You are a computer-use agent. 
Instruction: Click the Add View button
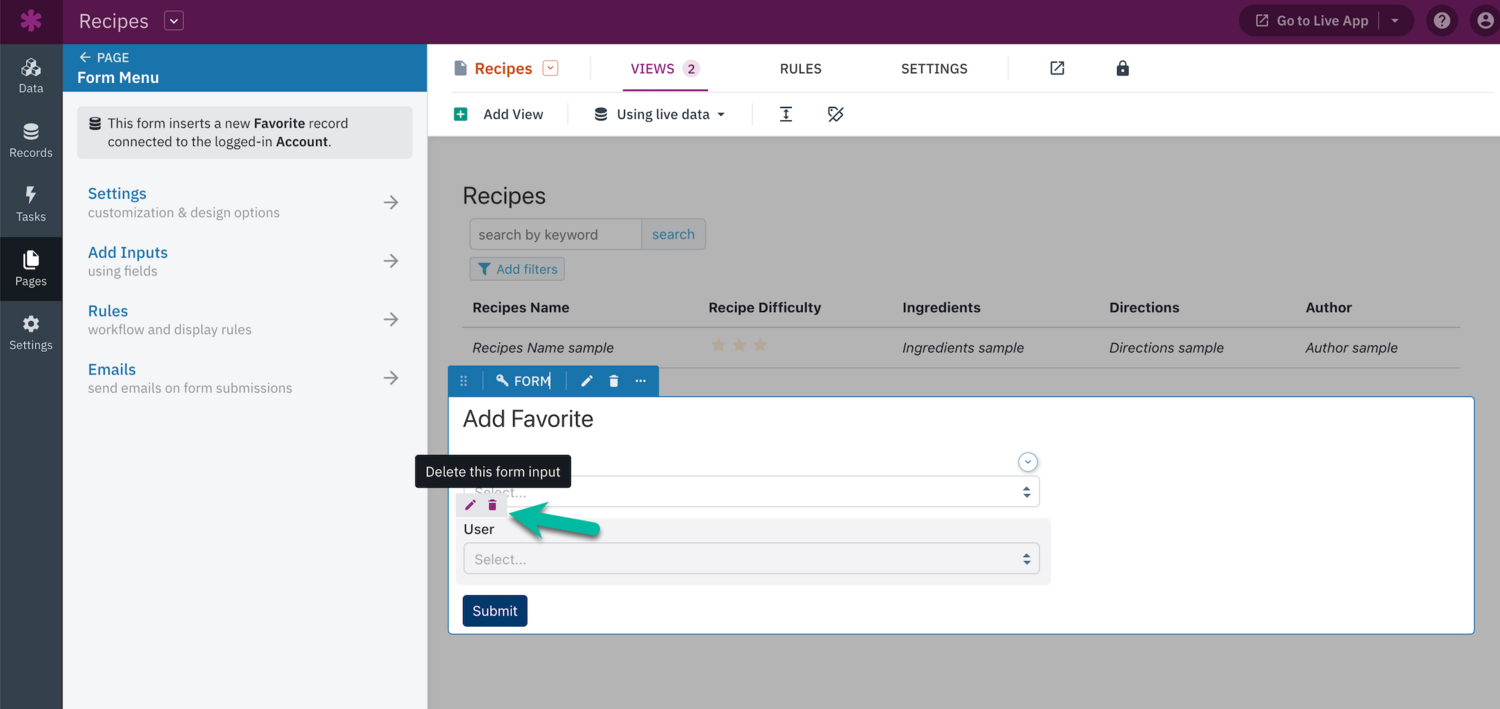499,114
